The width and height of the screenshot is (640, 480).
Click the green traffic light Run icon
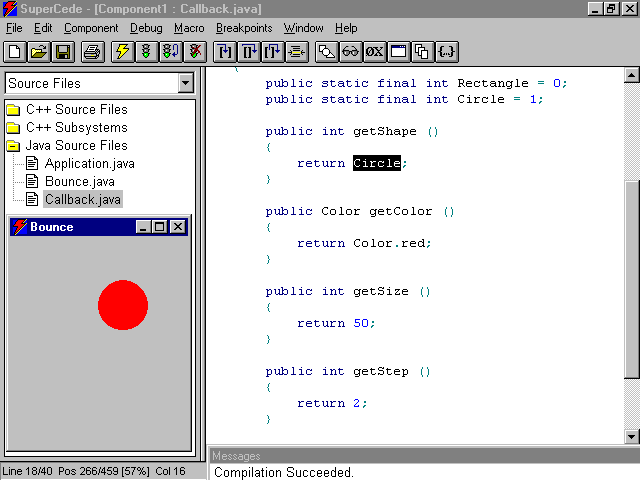click(147, 52)
